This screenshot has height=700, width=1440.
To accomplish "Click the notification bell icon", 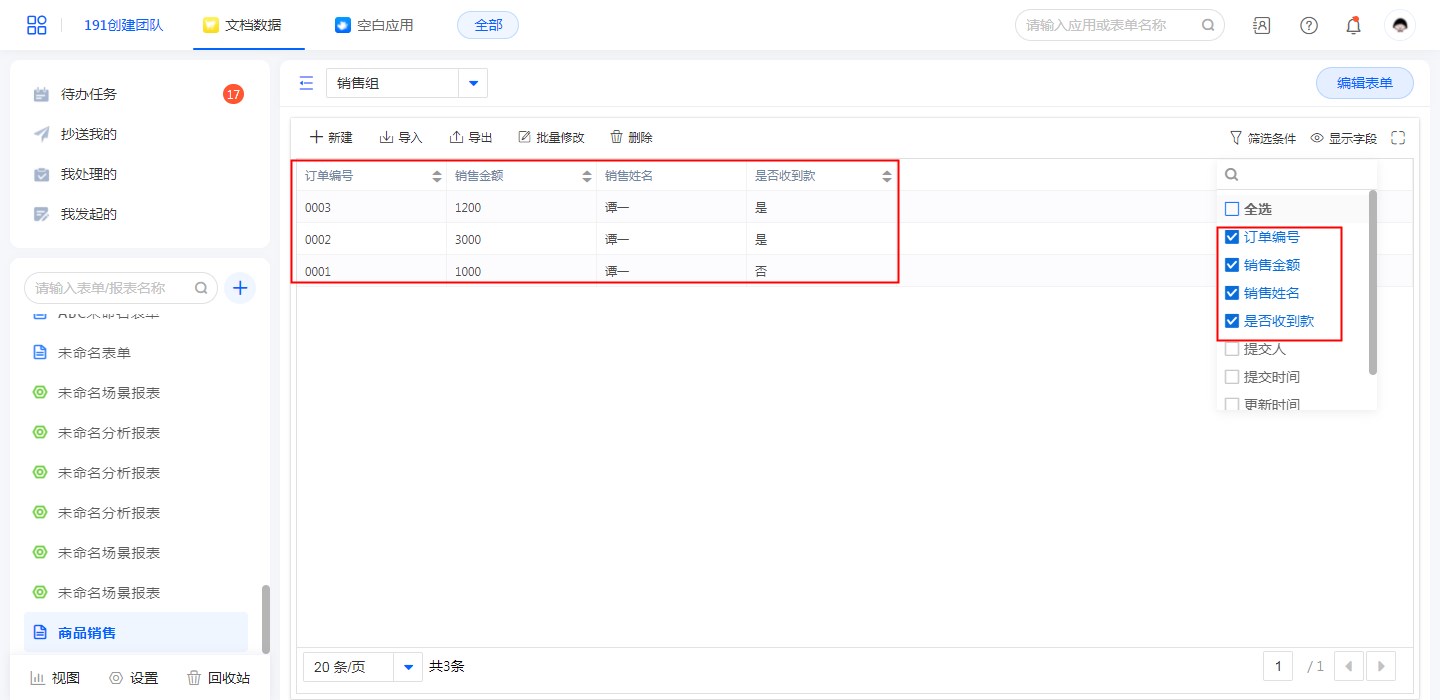I will [x=1353, y=25].
